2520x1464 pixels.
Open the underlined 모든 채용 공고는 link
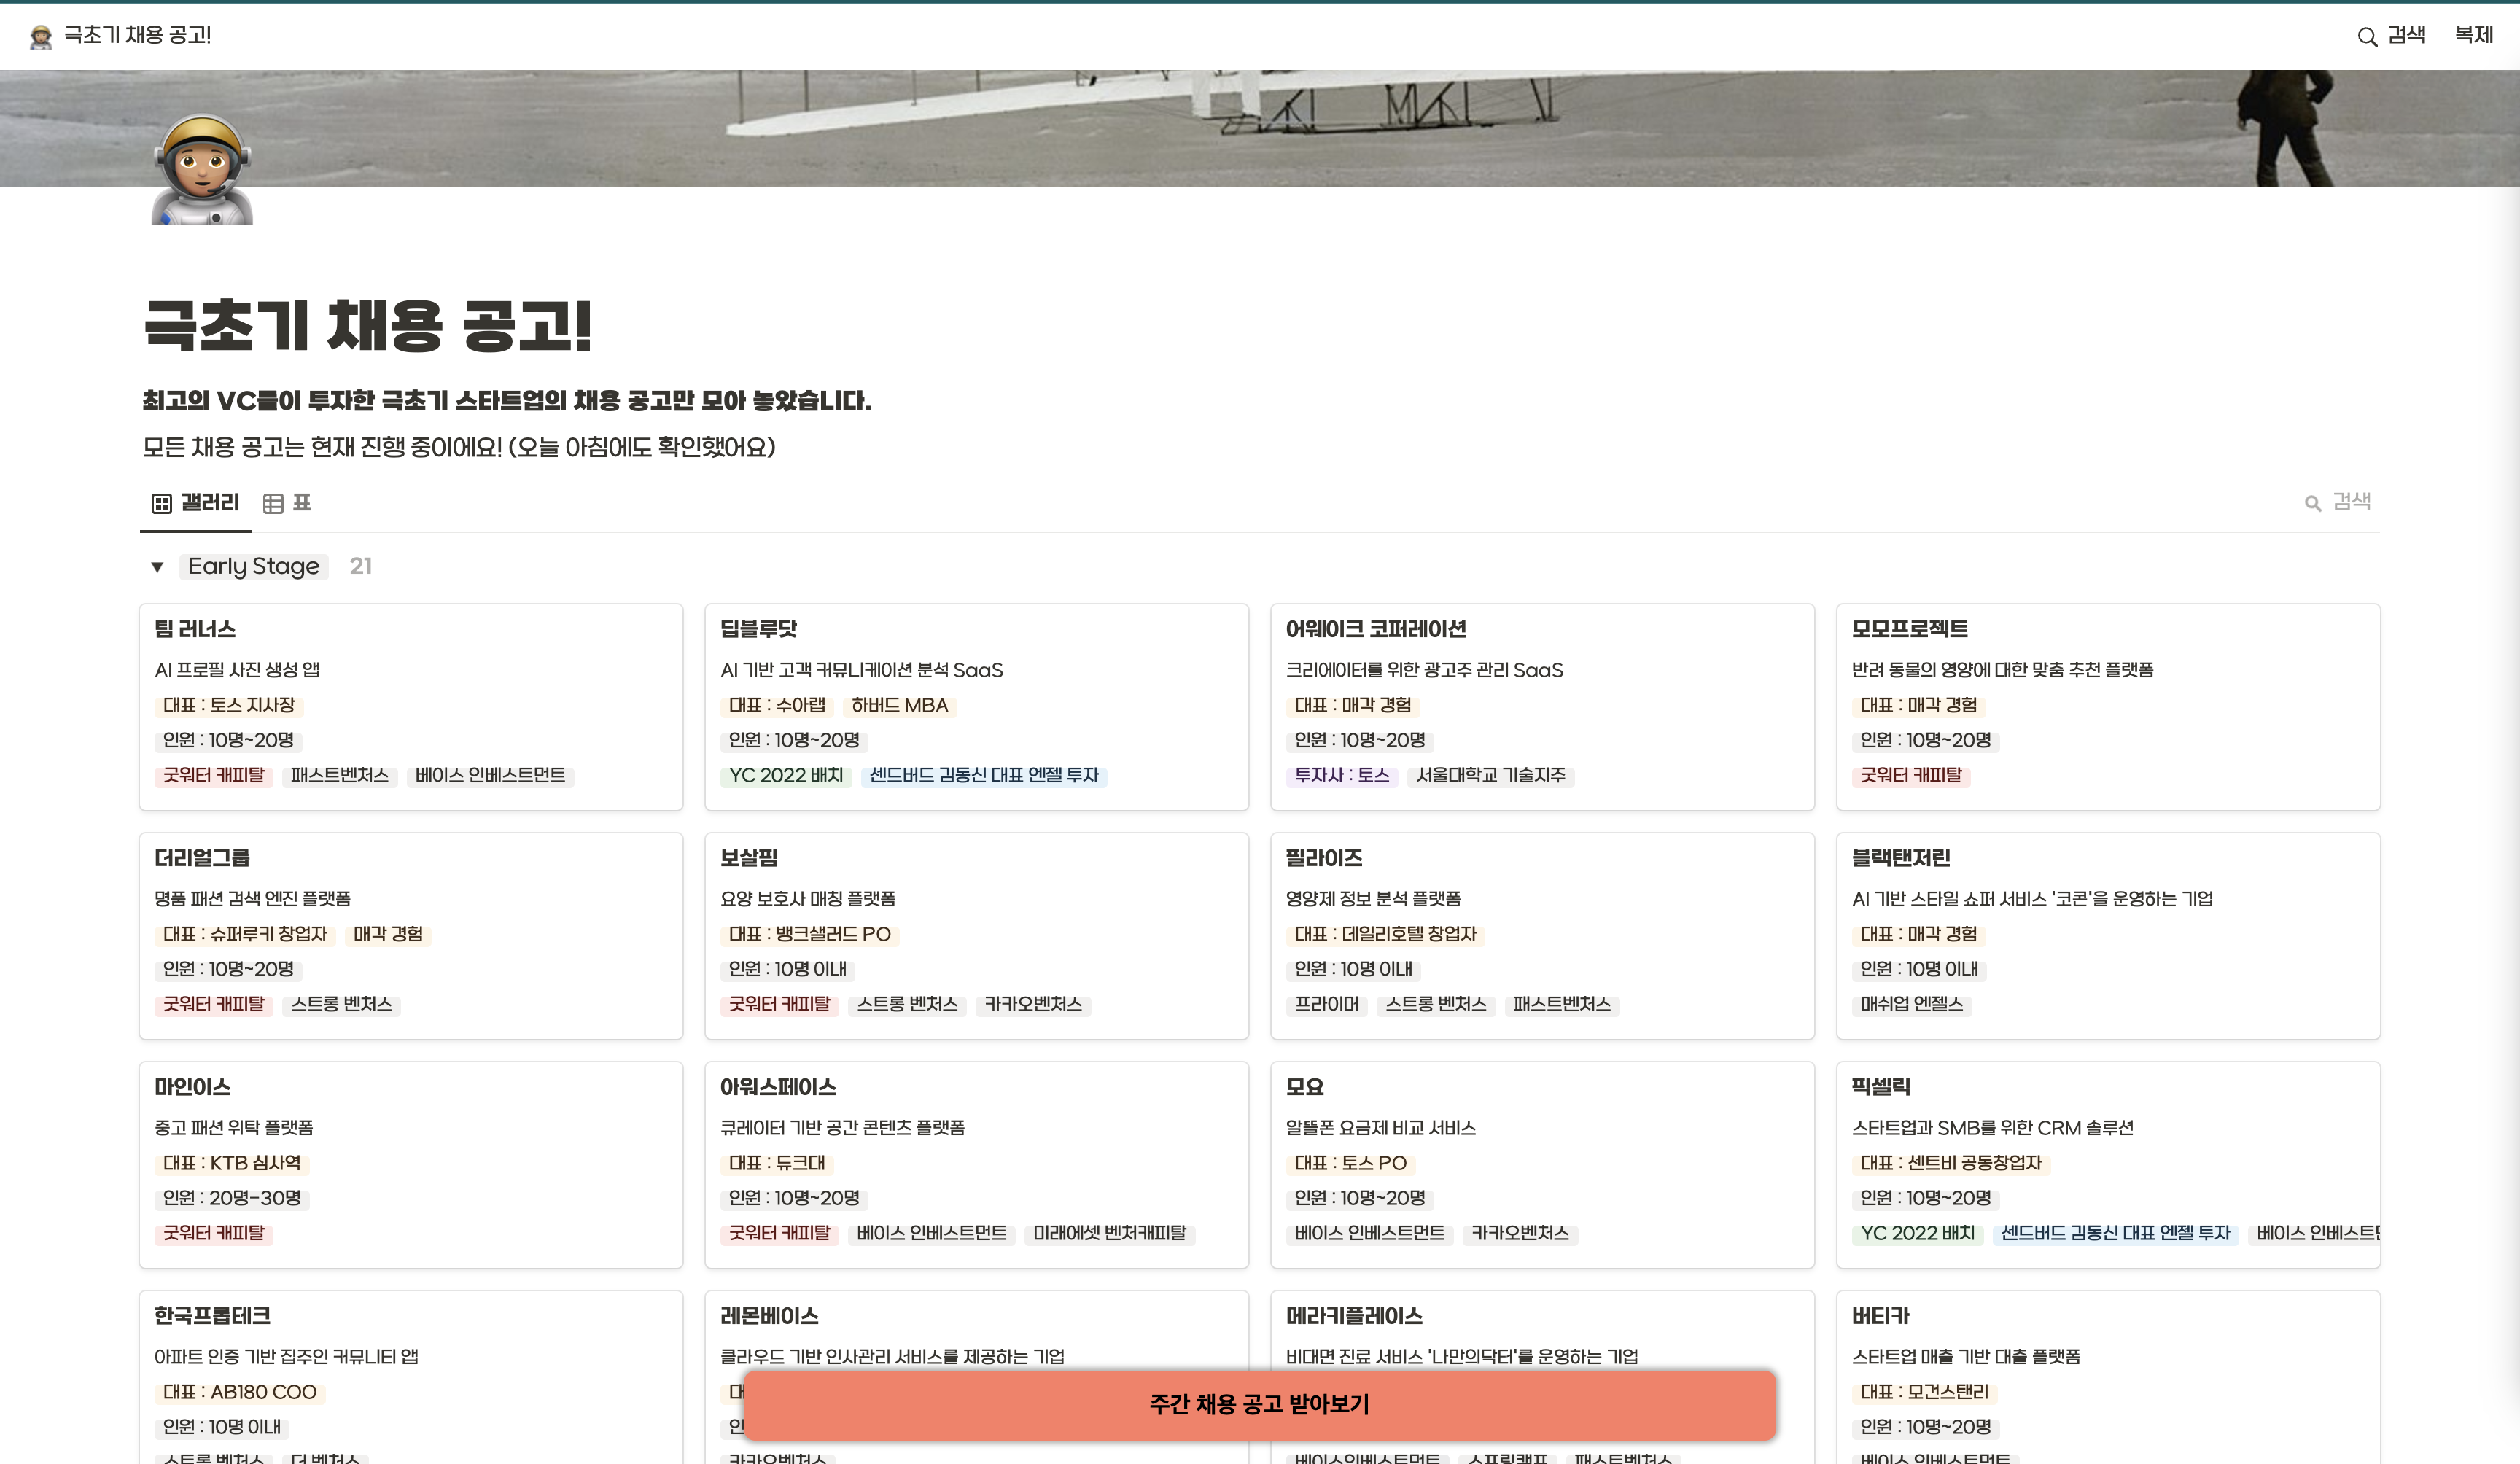pyautogui.click(x=459, y=447)
